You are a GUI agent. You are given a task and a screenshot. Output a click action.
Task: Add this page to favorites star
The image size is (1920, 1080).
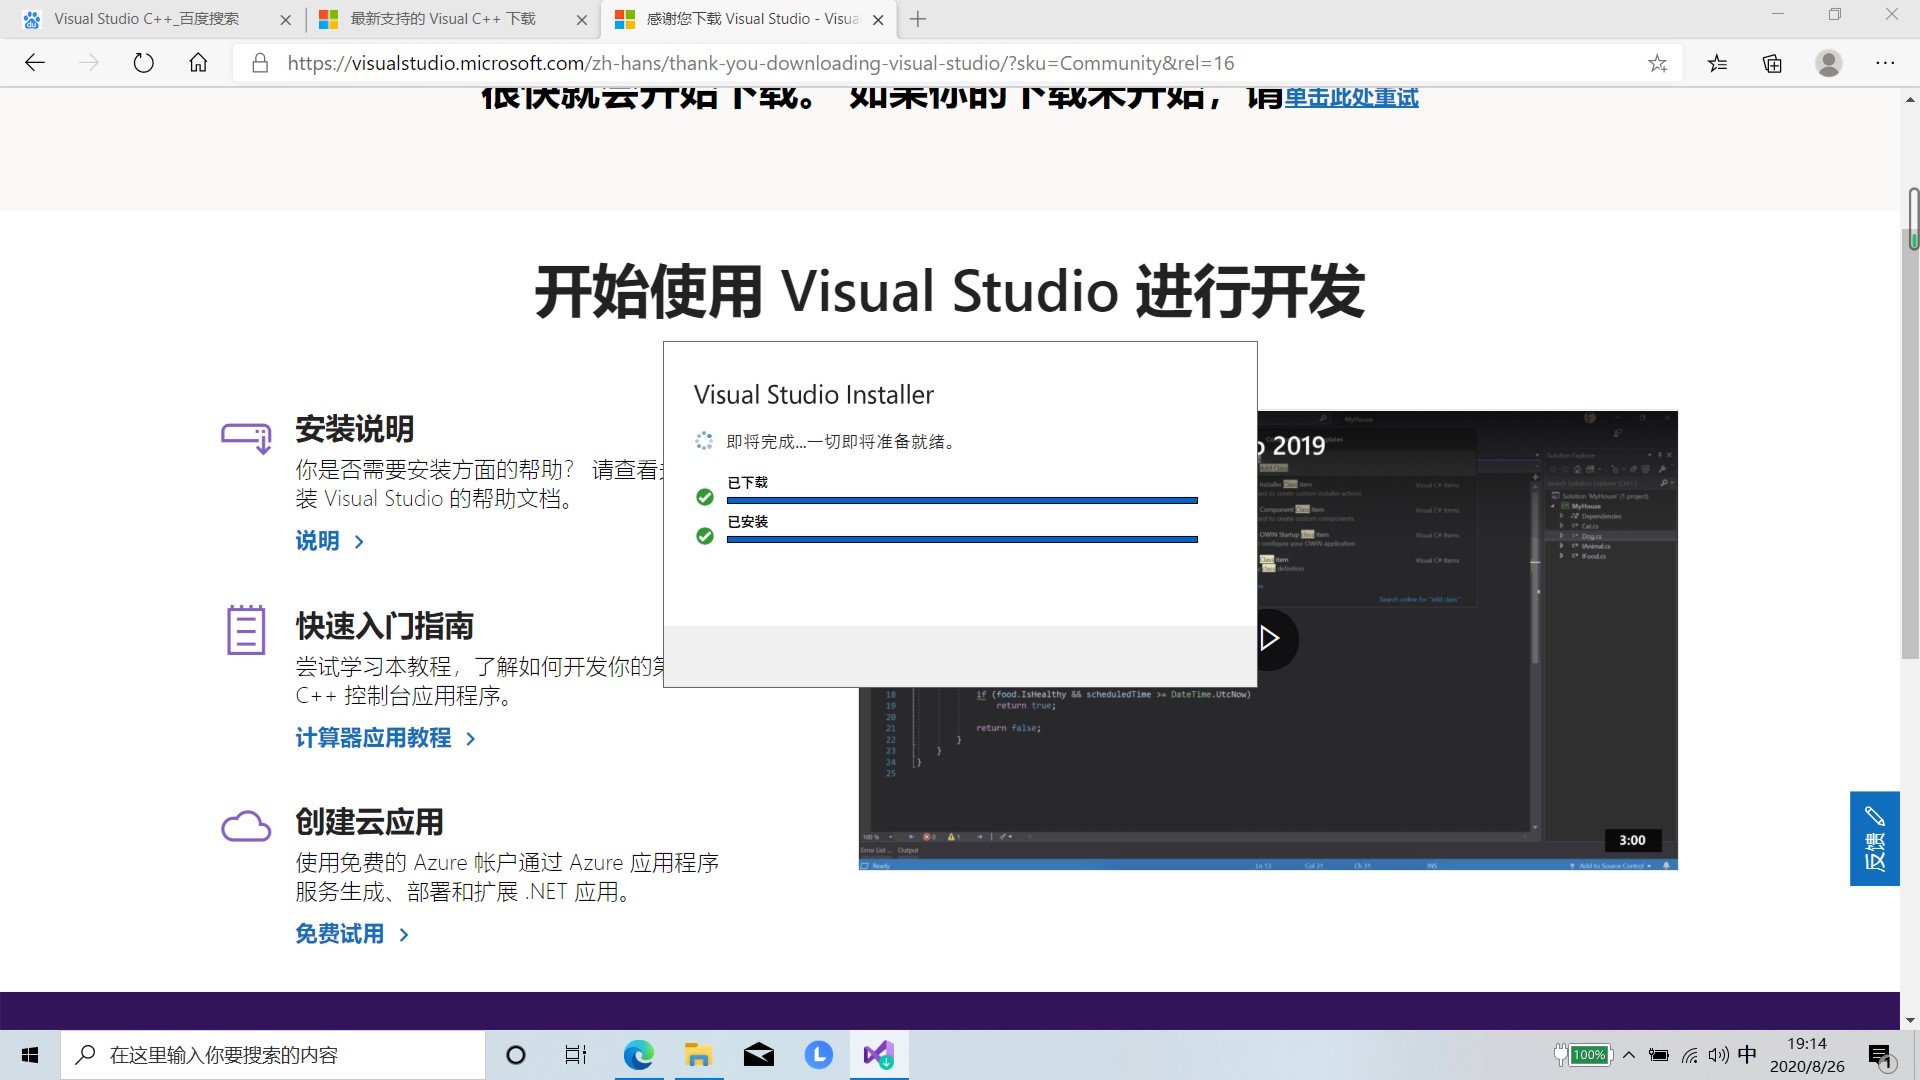1657,63
